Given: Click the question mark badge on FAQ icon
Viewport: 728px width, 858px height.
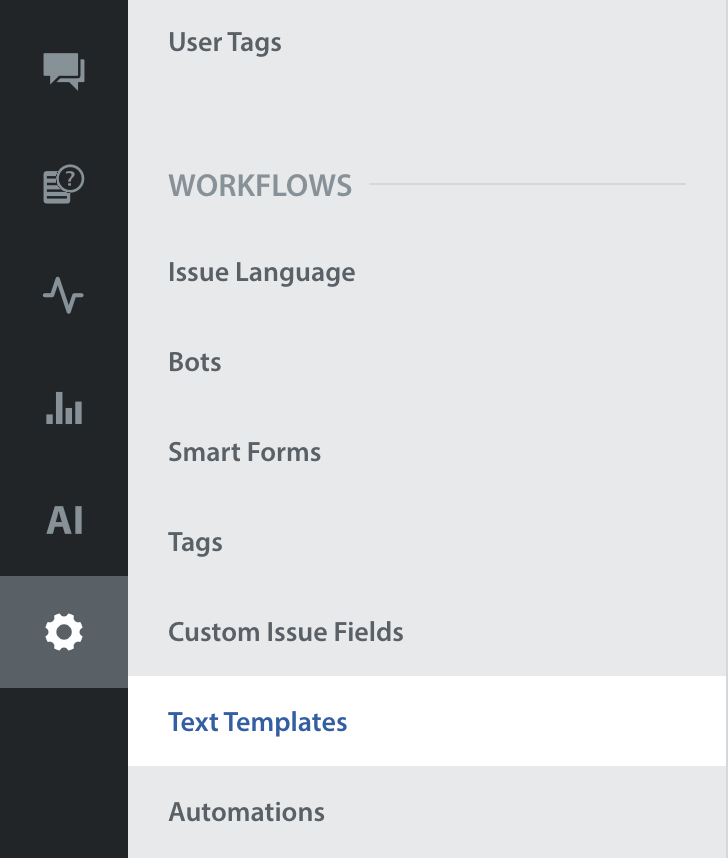Looking at the screenshot, I should [72, 178].
